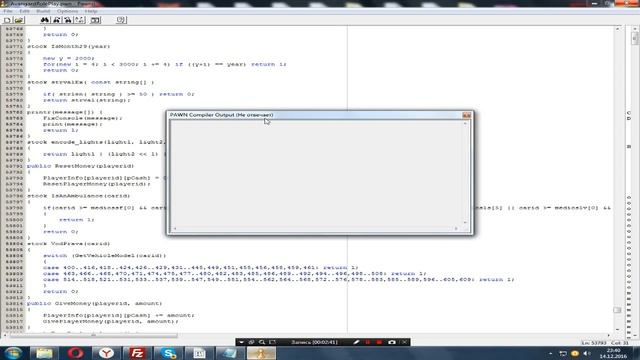Click the line 'public GiveMoney(playerid, amount)'
This screenshot has width=640, height=360.
pos(94,303)
